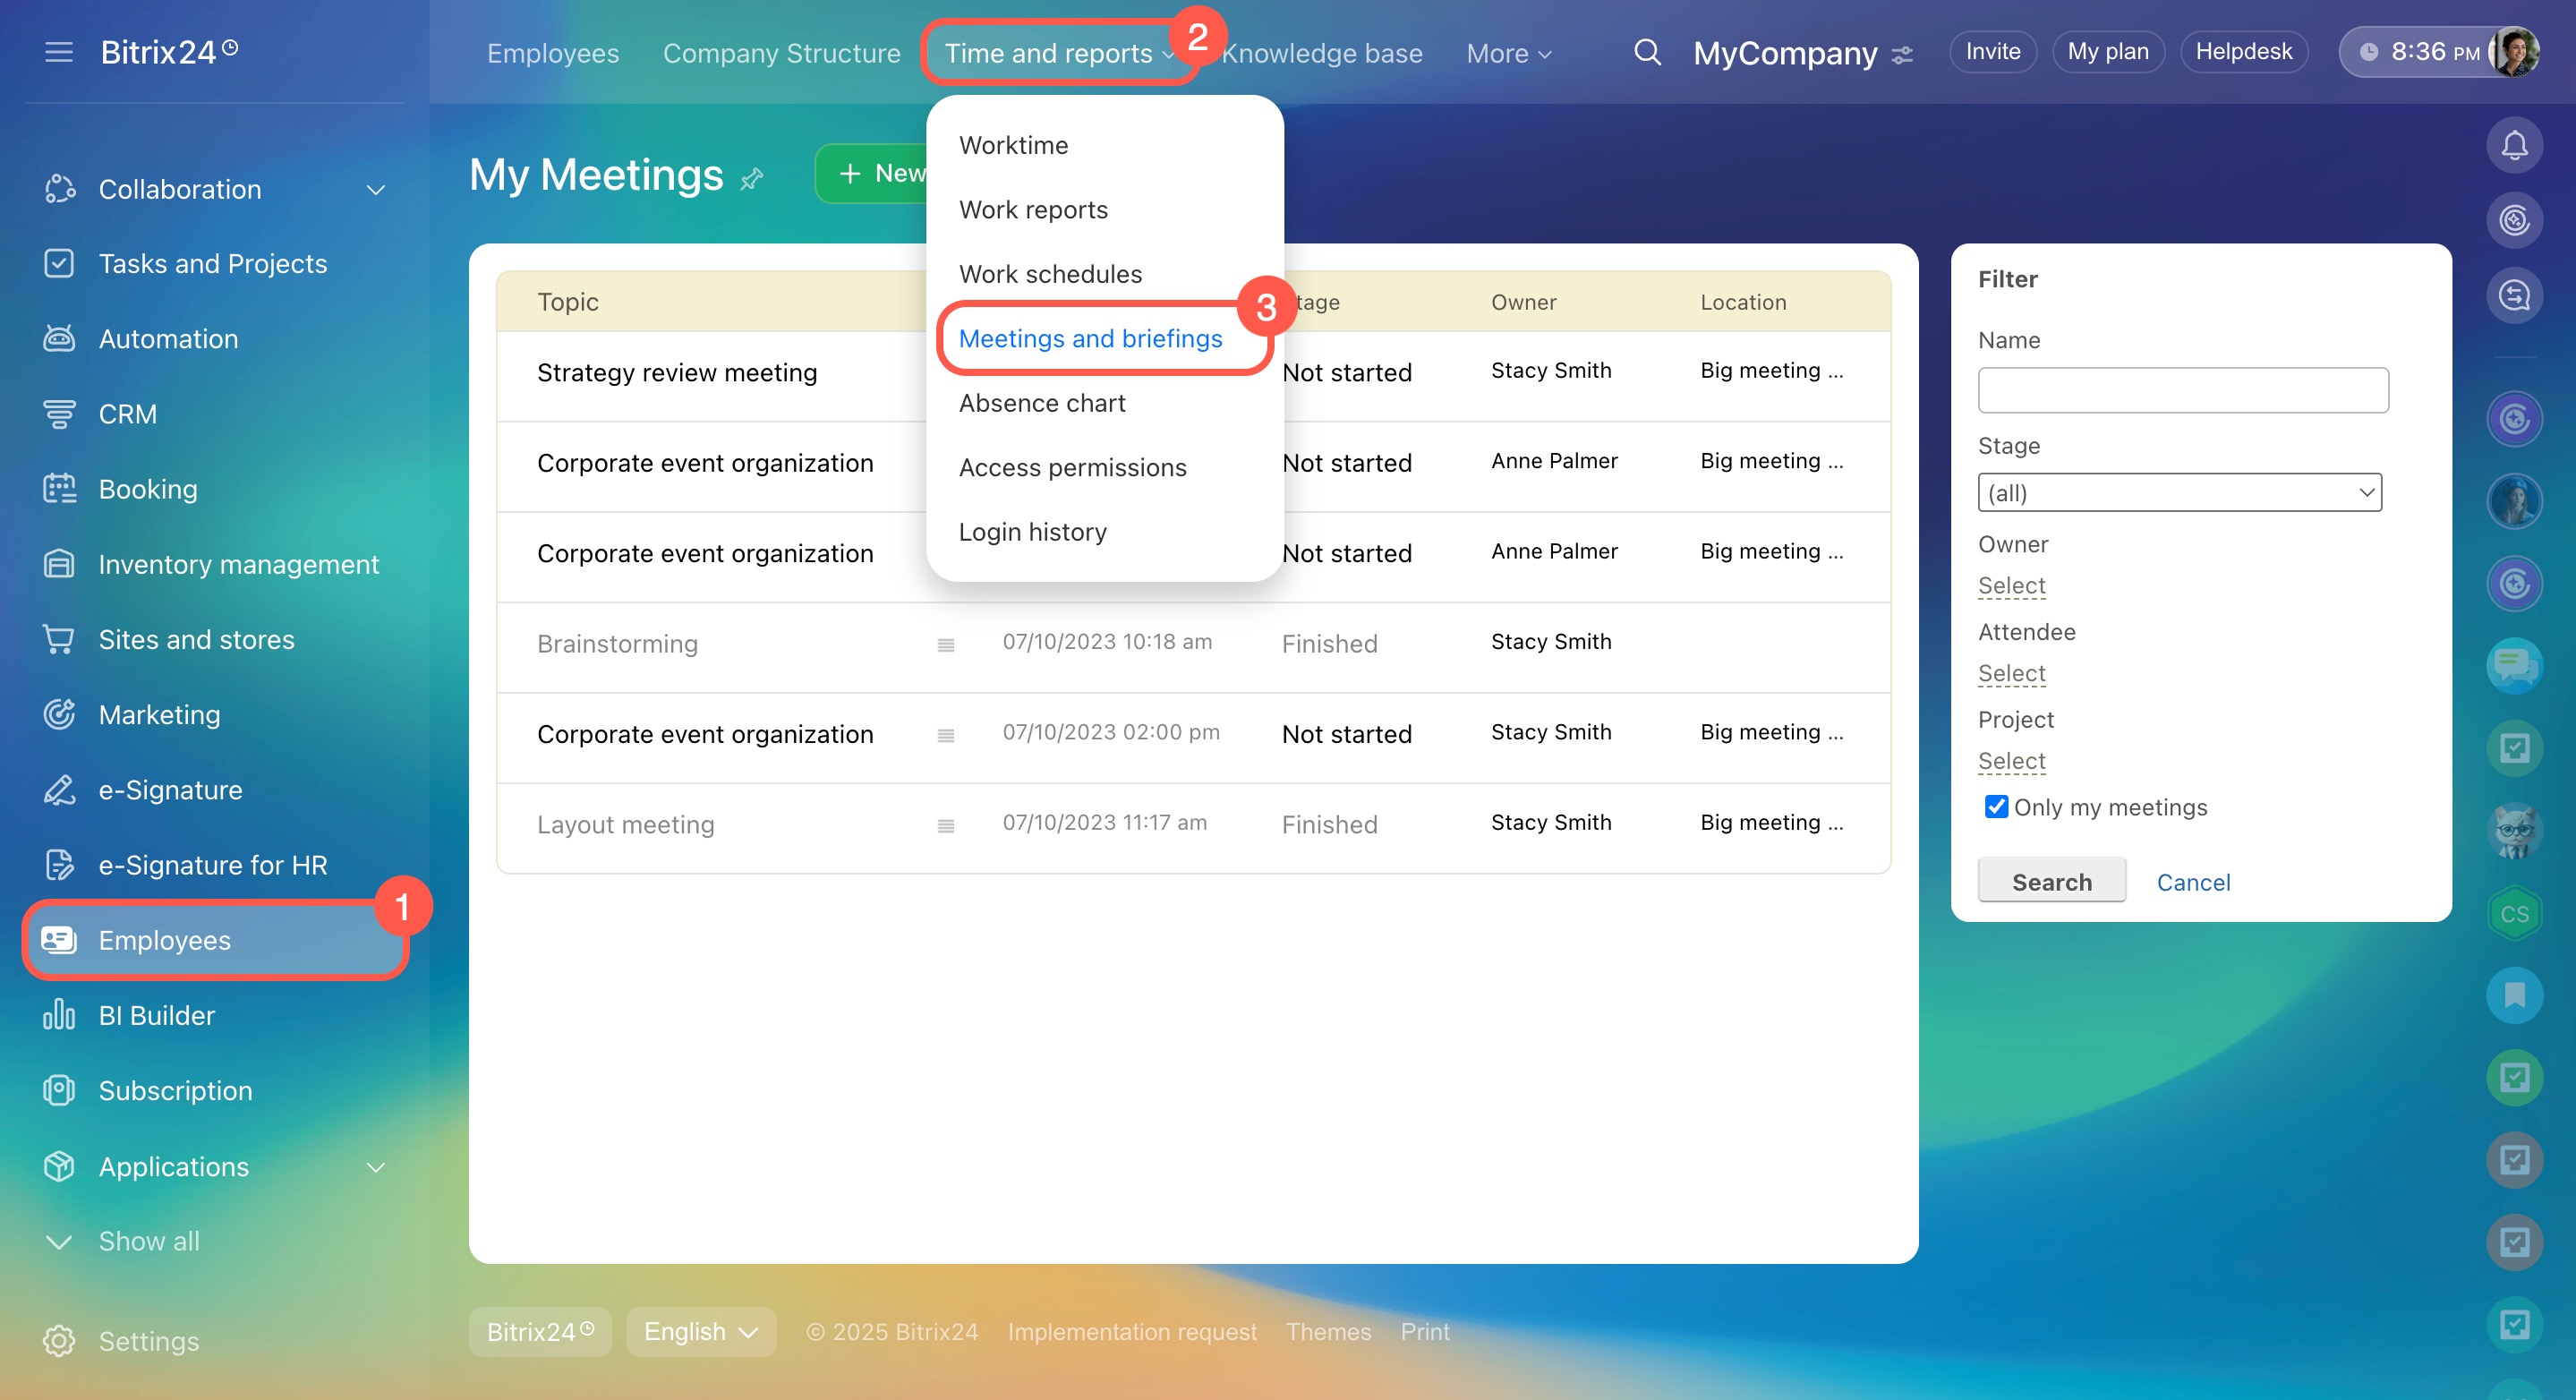Choose Work schedules in the menu
This screenshot has height=1400, width=2576.
pyautogui.click(x=1049, y=274)
